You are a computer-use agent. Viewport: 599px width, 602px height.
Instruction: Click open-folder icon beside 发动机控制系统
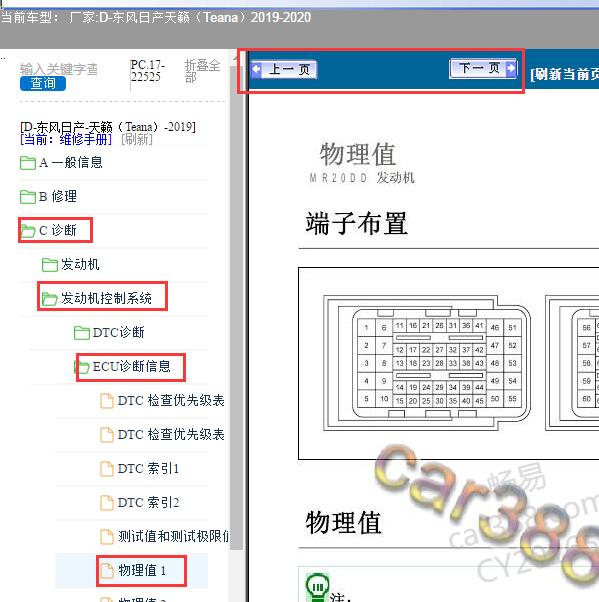(x=50, y=299)
